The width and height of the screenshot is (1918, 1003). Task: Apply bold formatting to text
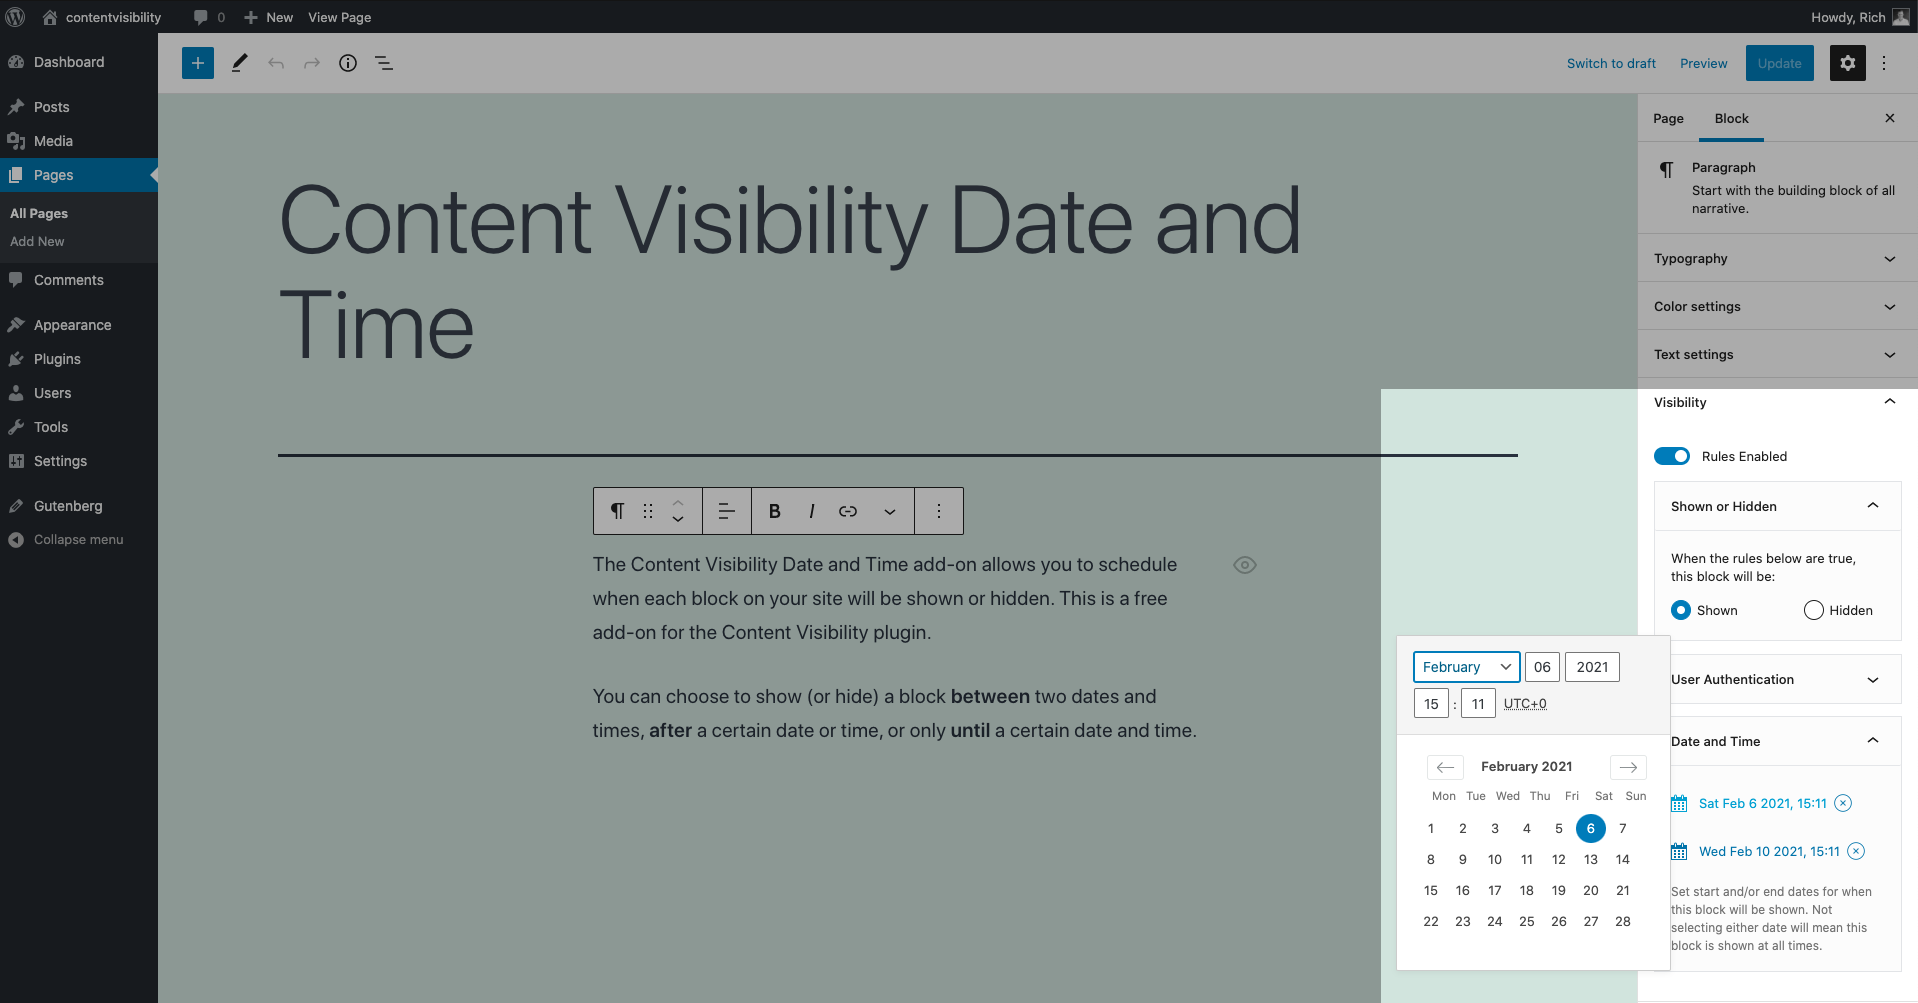point(775,511)
